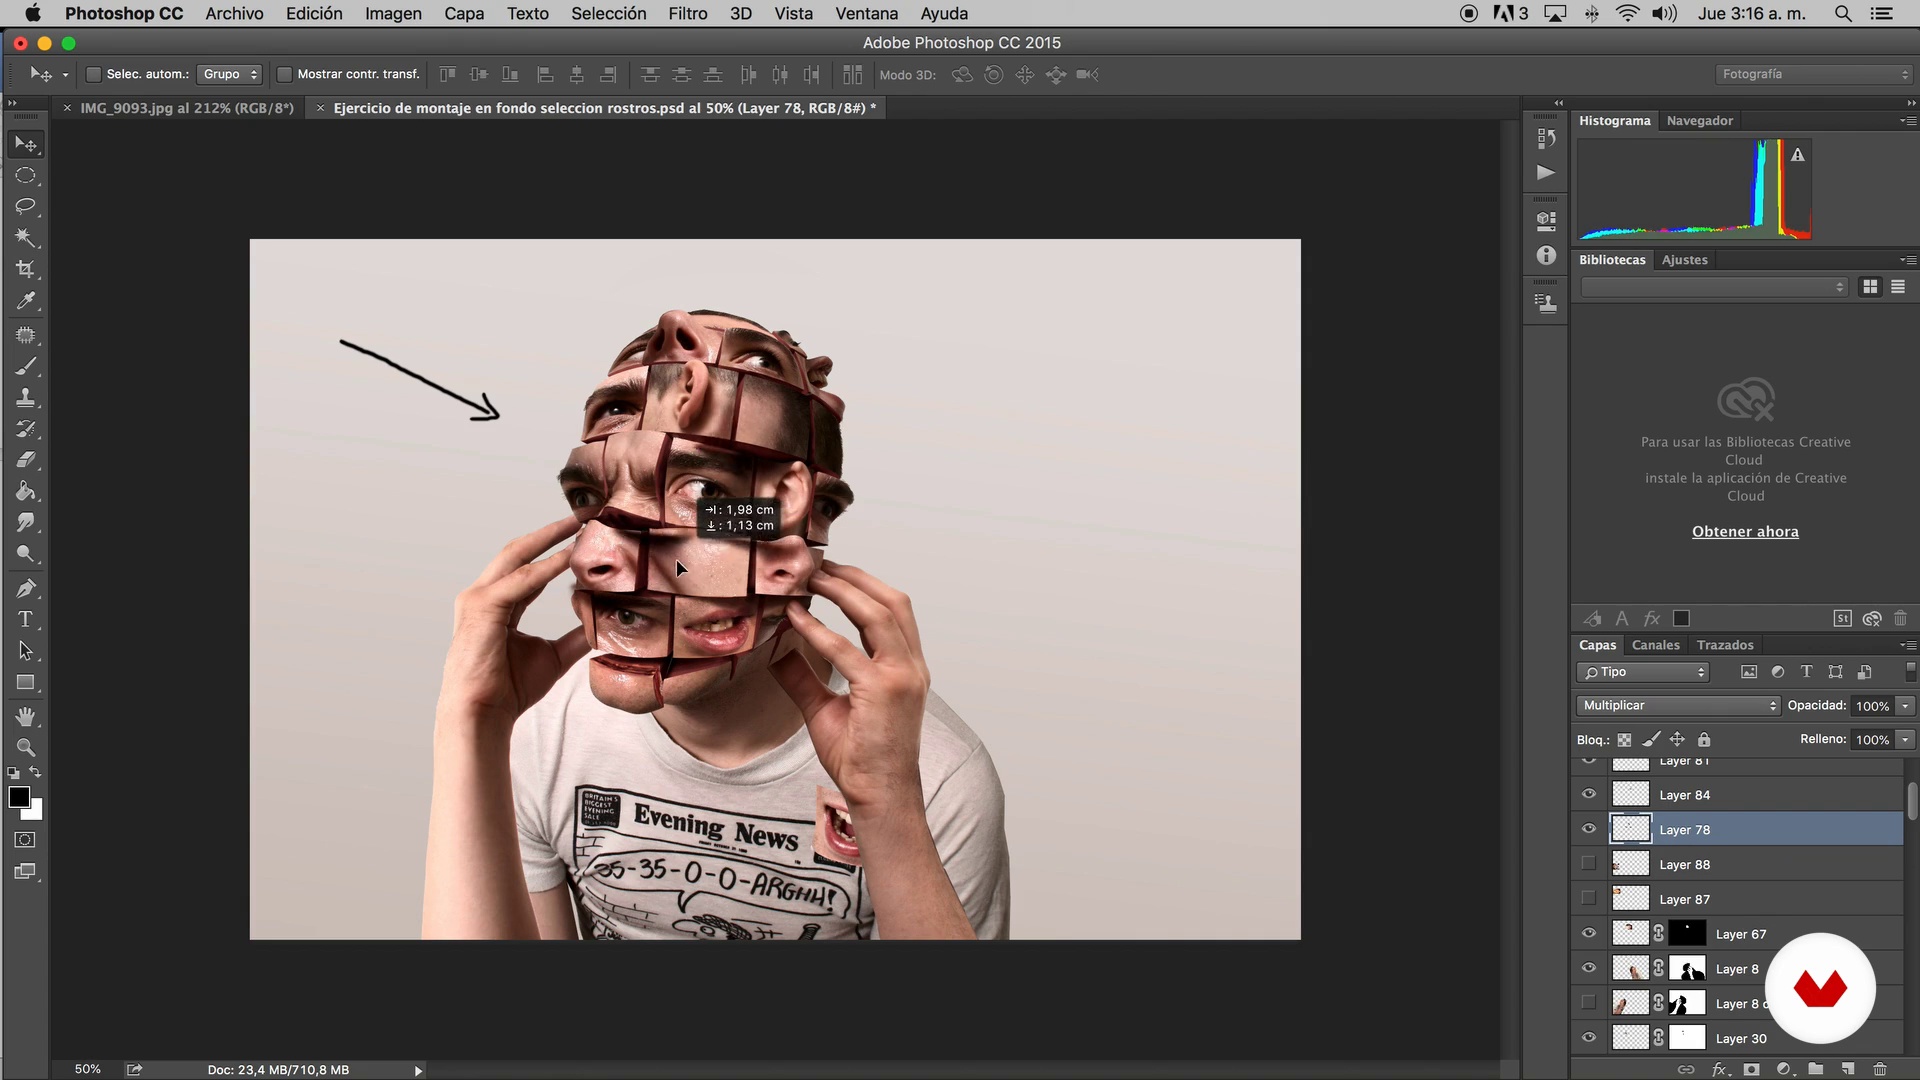
Task: Open the Selección menu
Action: pos(609,13)
